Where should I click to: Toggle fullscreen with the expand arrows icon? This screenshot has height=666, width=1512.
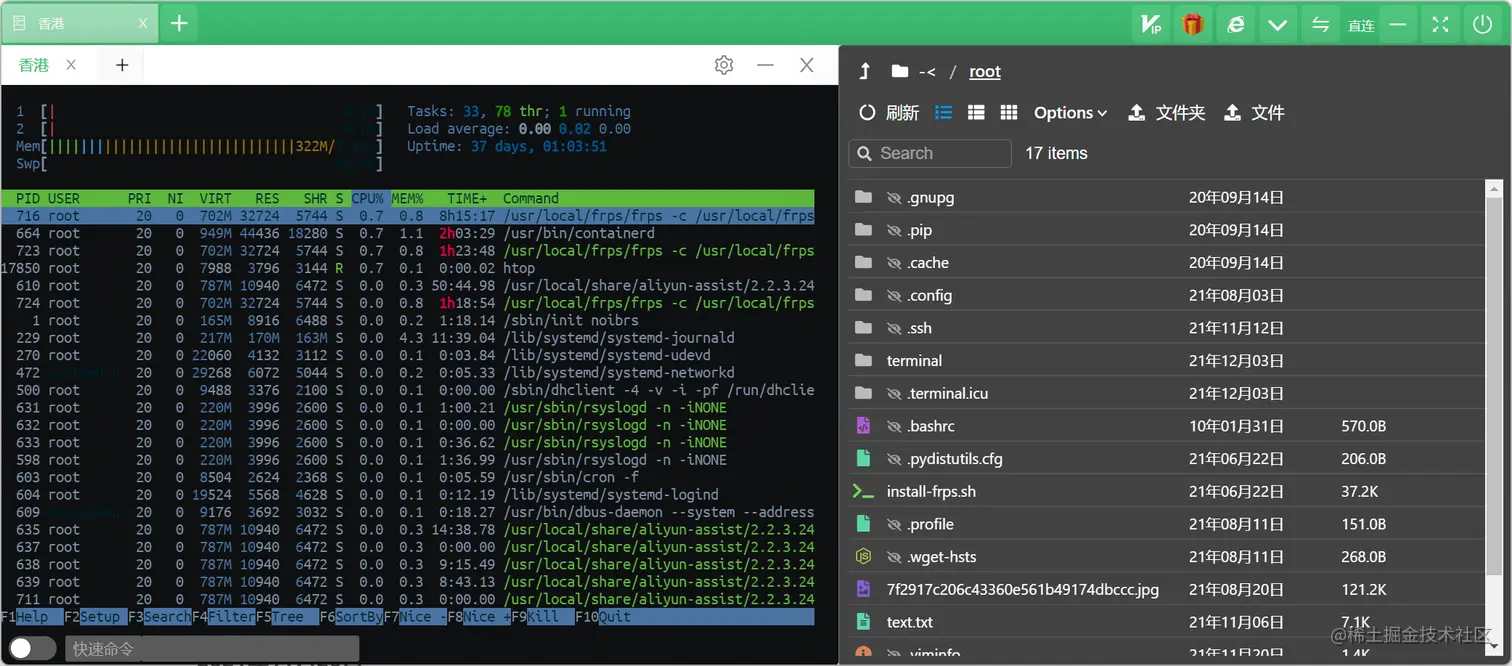coord(1440,24)
